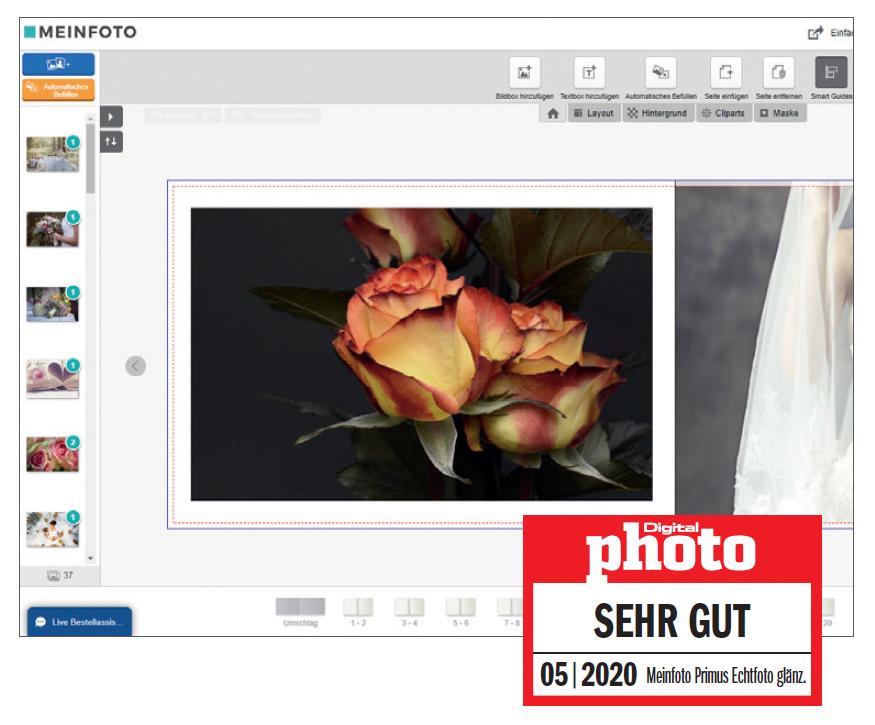Click the Seite entfernen icon

point(778,73)
